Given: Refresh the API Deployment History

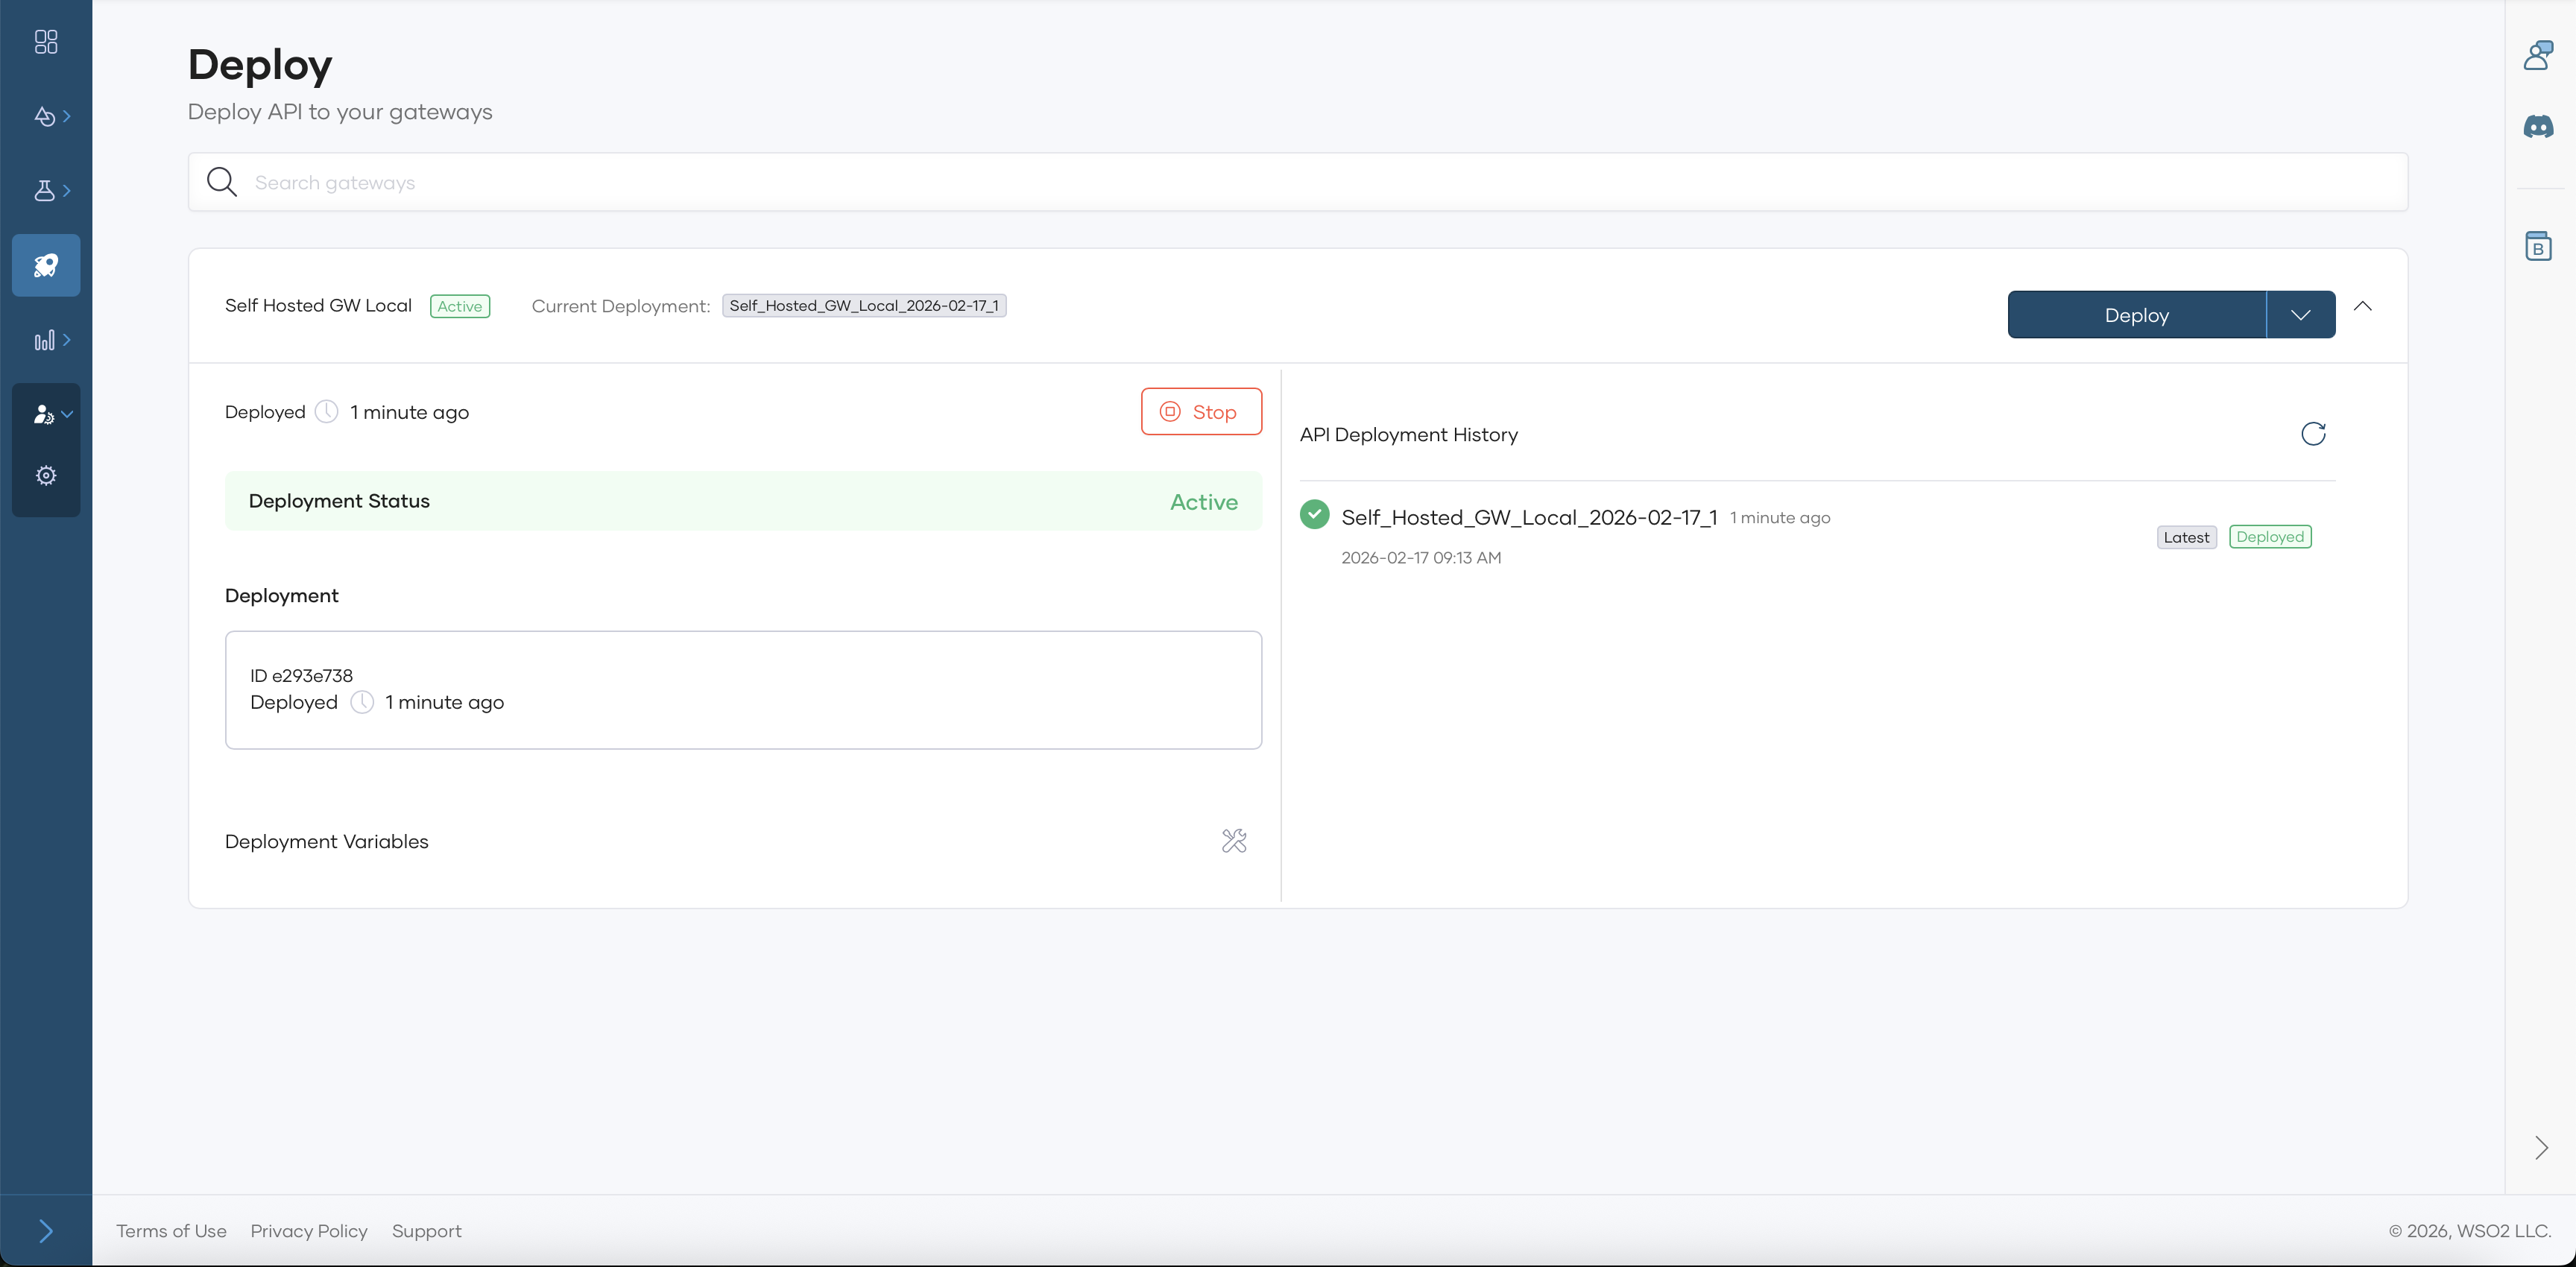Looking at the screenshot, I should (x=2313, y=434).
